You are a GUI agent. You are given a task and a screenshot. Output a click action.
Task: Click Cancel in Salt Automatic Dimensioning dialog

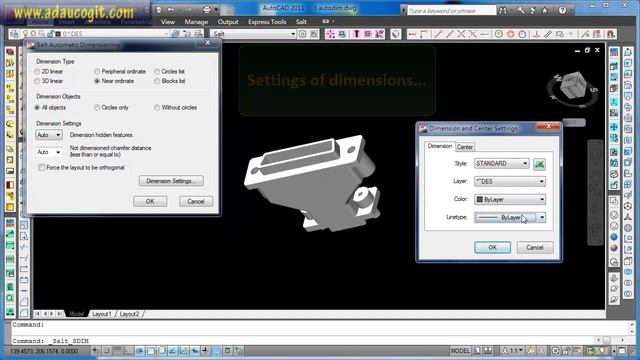point(196,201)
